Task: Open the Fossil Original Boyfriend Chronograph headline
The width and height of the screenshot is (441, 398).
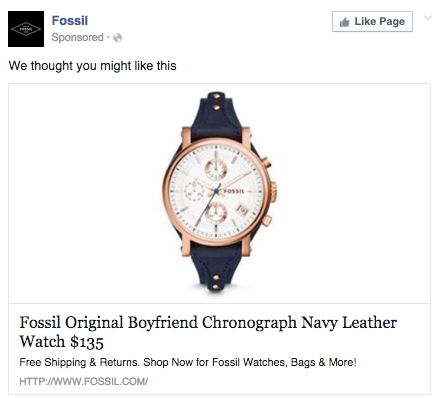Action: [208, 332]
